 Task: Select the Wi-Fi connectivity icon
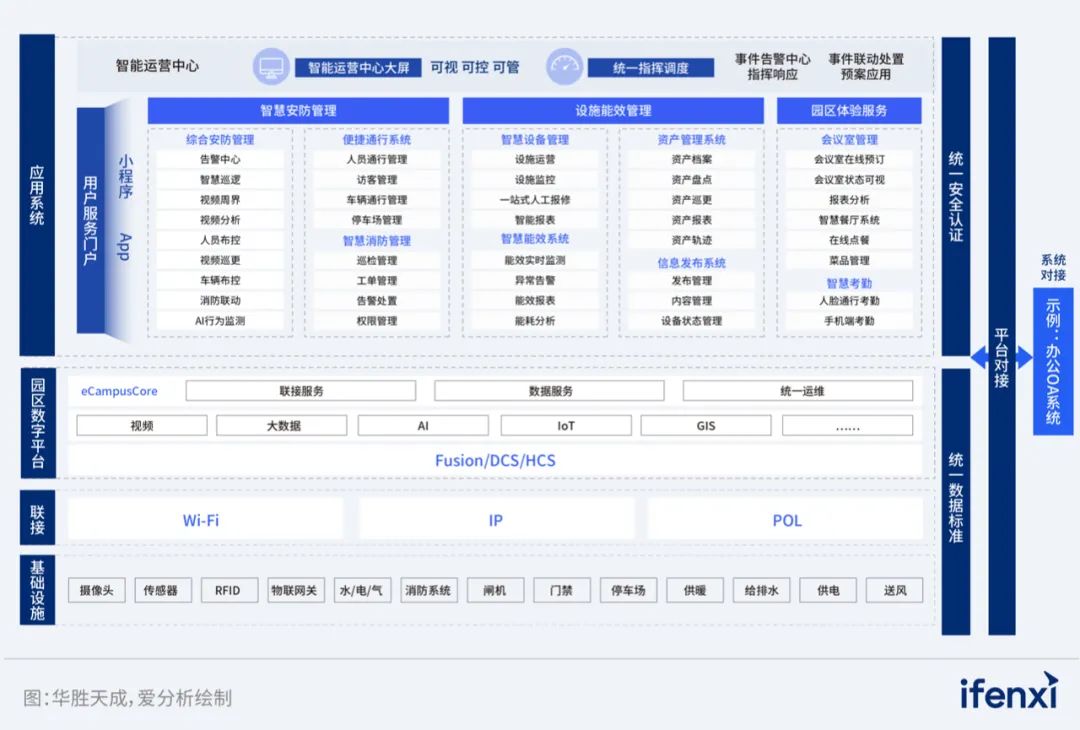[x=202, y=520]
